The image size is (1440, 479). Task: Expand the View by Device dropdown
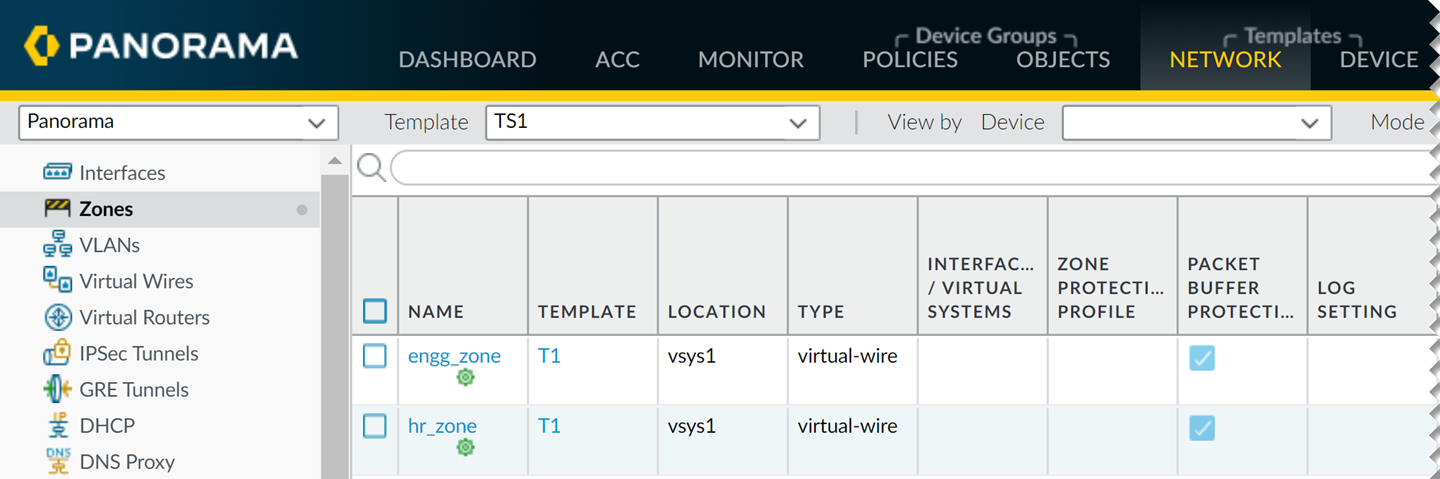coord(1196,123)
